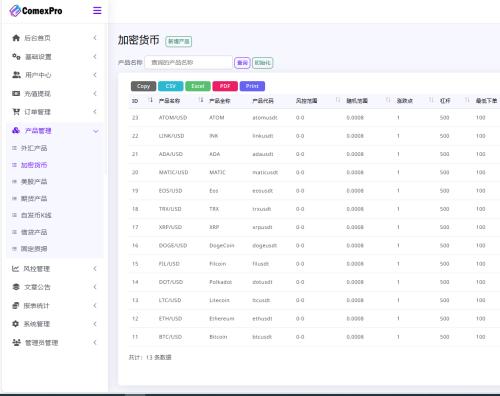500x396 pixels.
Task: Export the table as CSV
Action: [x=171, y=86]
